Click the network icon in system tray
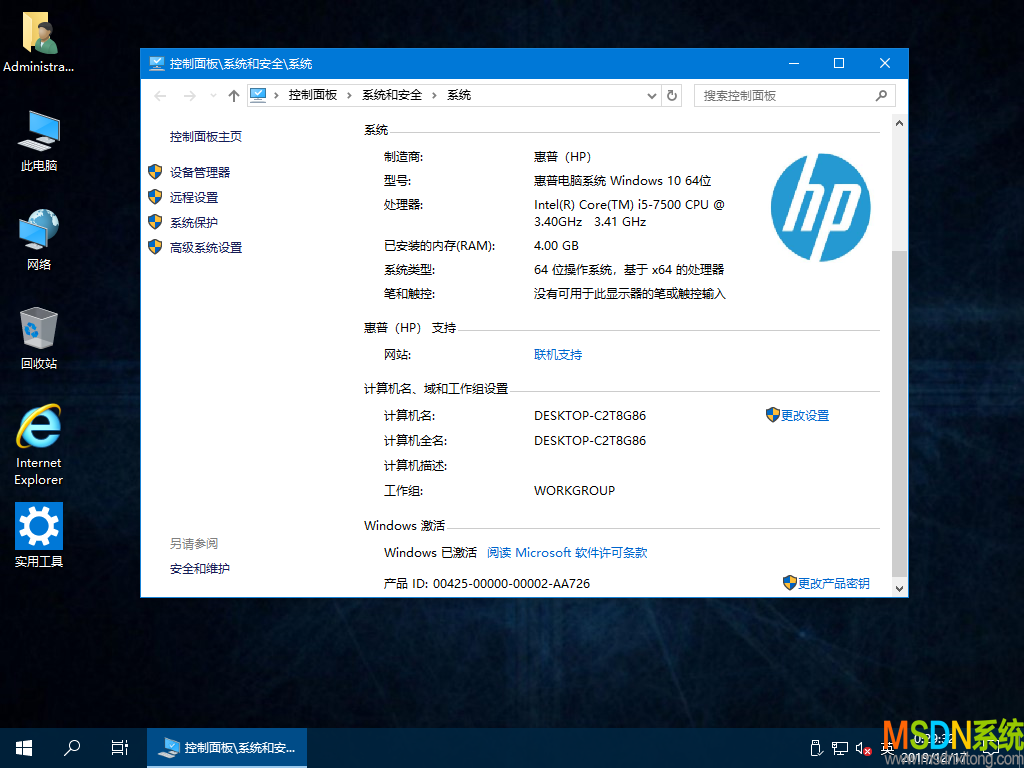 [840, 747]
